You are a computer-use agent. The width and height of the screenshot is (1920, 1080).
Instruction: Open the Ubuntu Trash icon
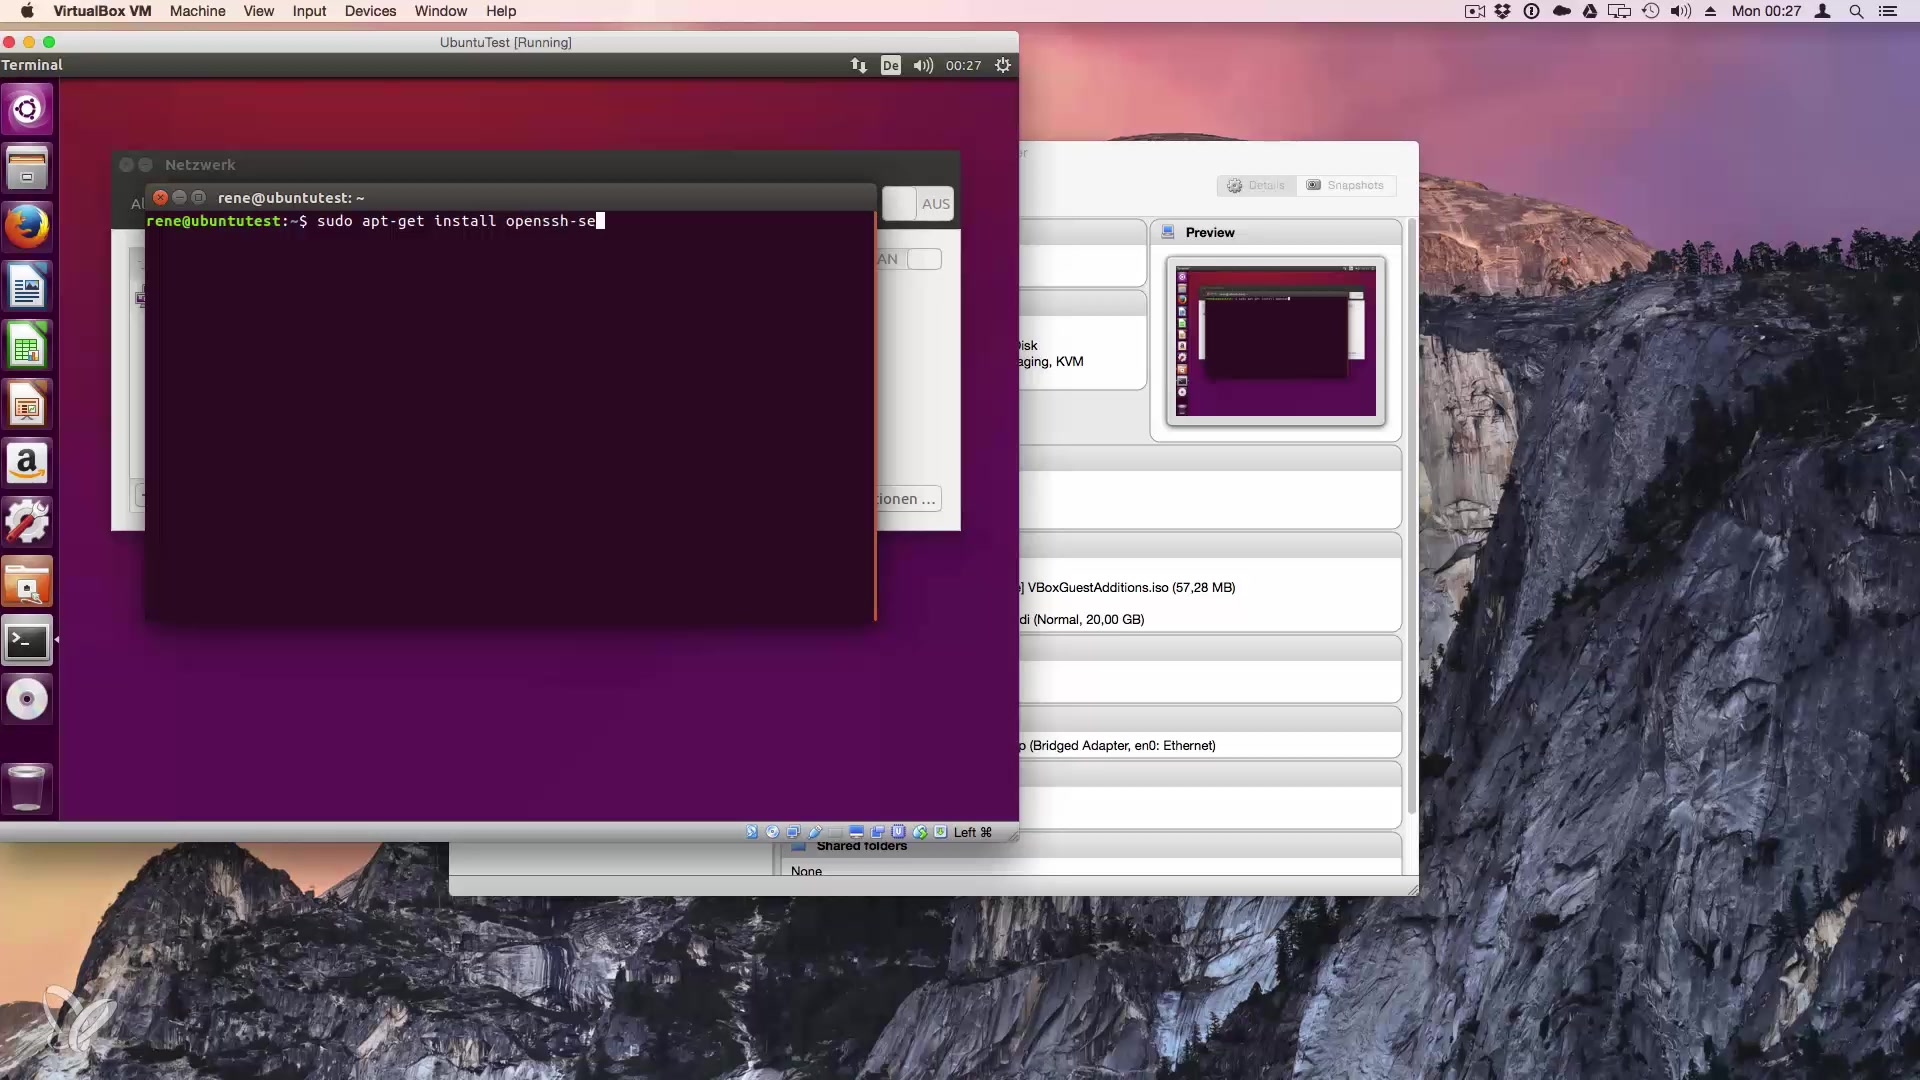point(27,788)
